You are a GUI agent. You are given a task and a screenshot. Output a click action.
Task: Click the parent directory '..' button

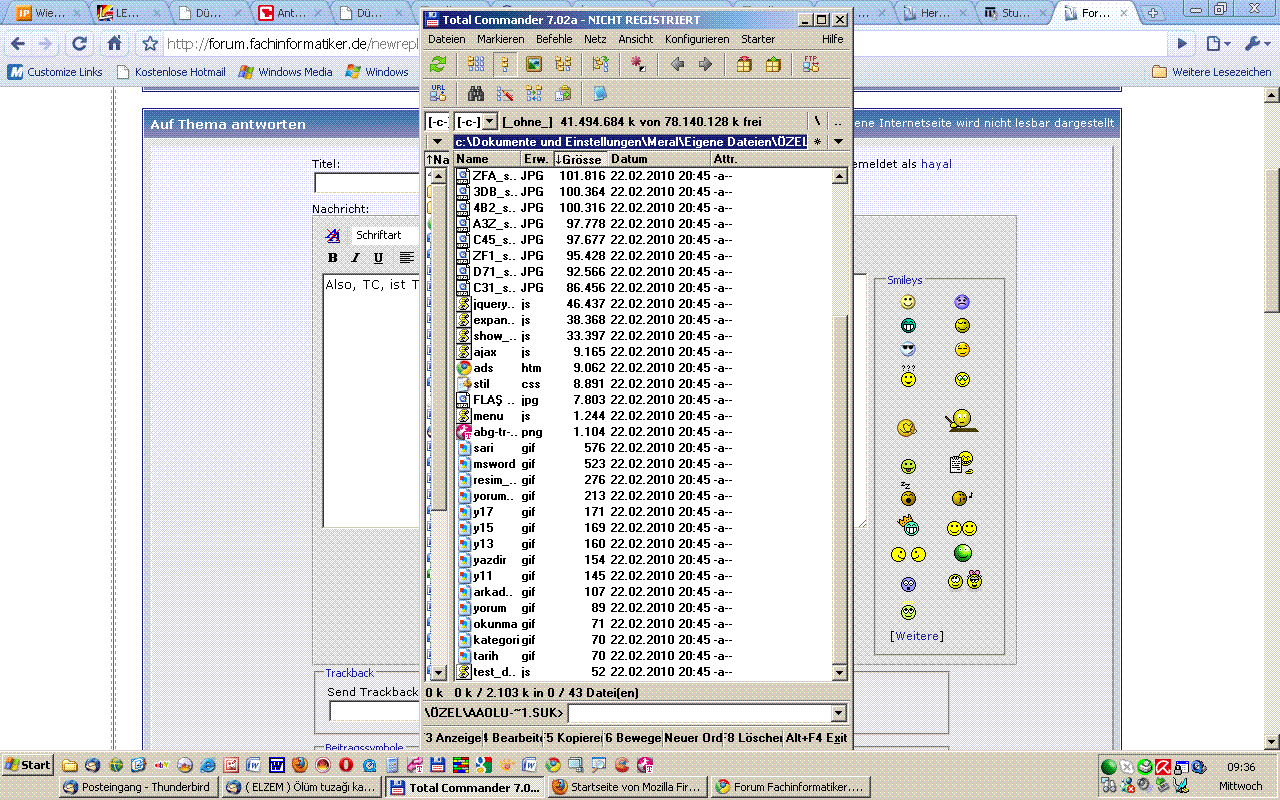coord(838,122)
